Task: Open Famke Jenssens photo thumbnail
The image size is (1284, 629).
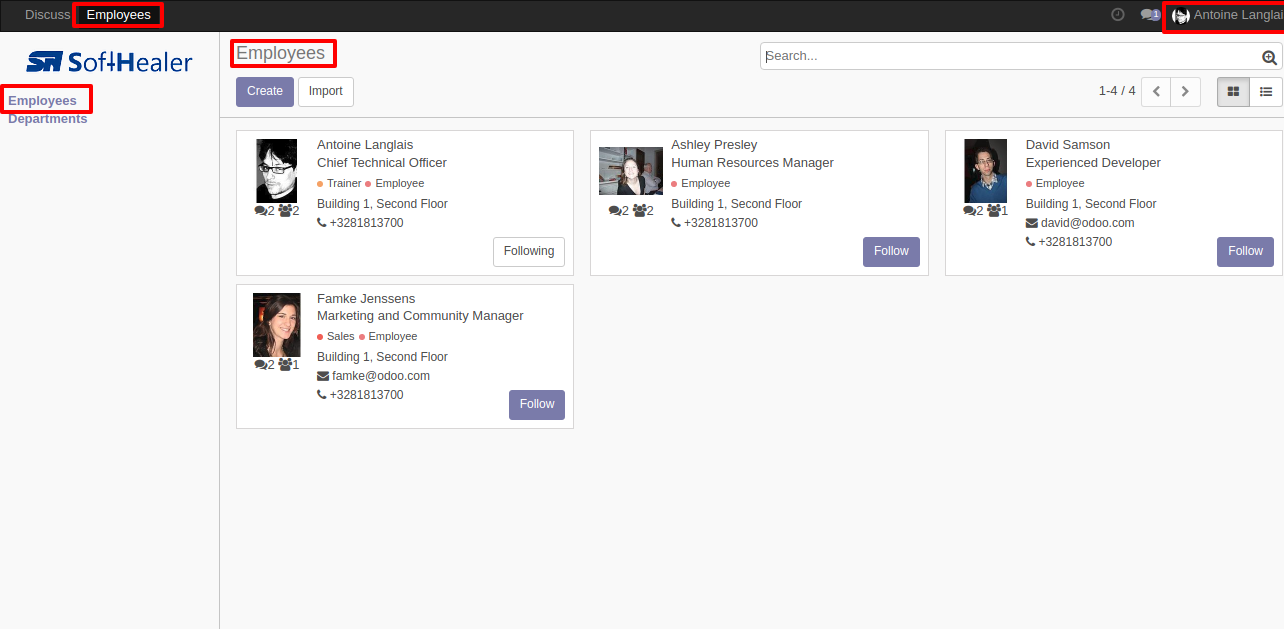Action: tap(277, 325)
